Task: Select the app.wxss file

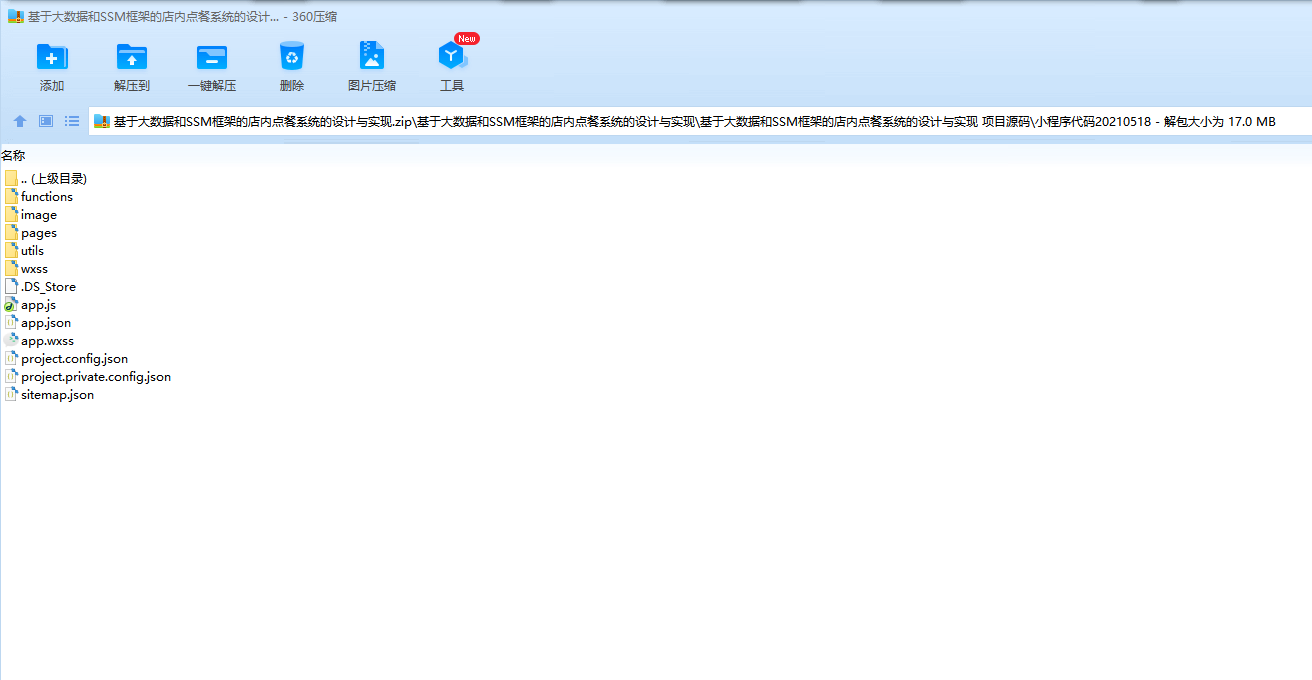Action: 39,340
